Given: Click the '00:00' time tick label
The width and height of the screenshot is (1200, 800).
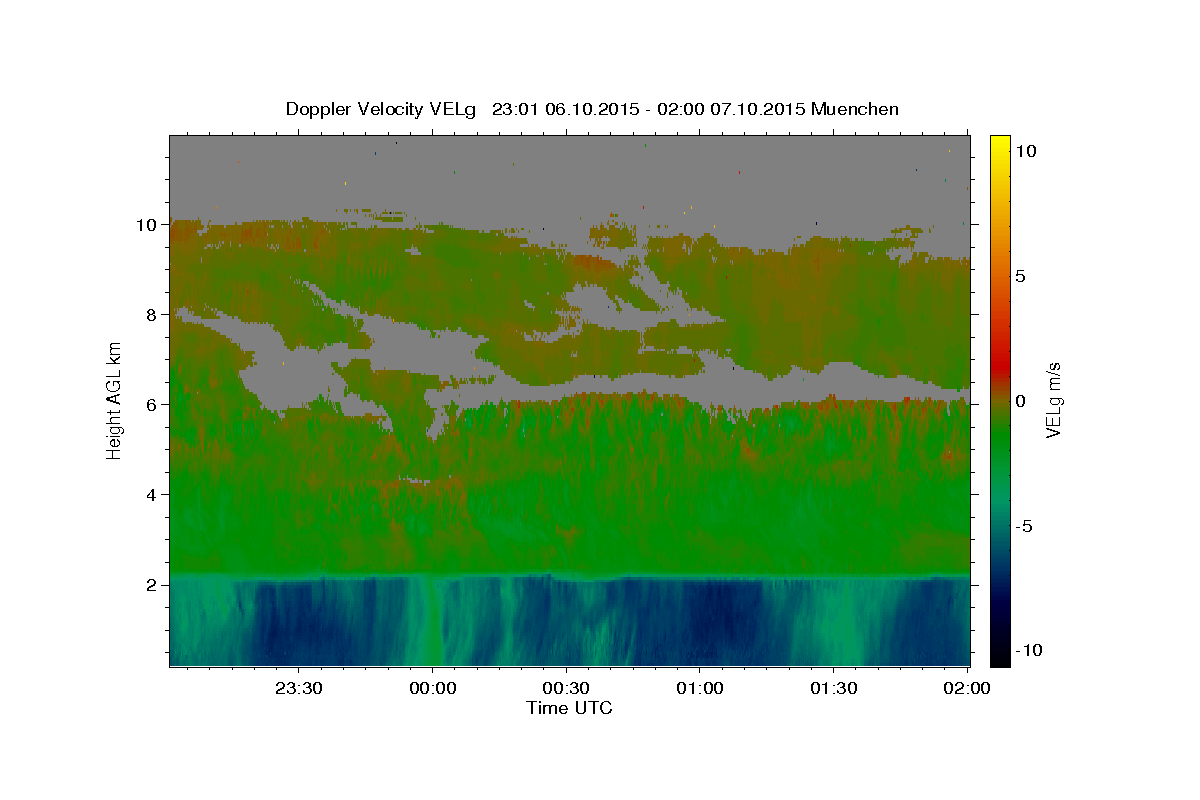Looking at the screenshot, I should 433,688.
